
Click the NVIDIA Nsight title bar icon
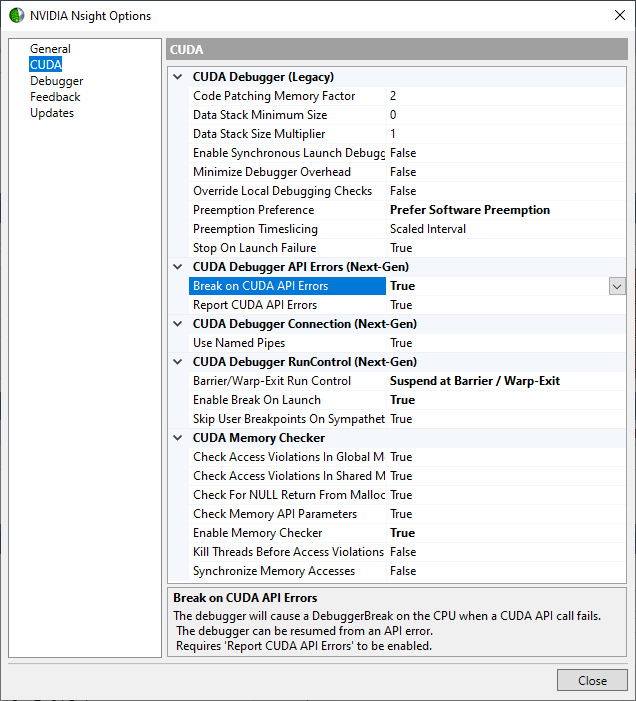tap(16, 15)
